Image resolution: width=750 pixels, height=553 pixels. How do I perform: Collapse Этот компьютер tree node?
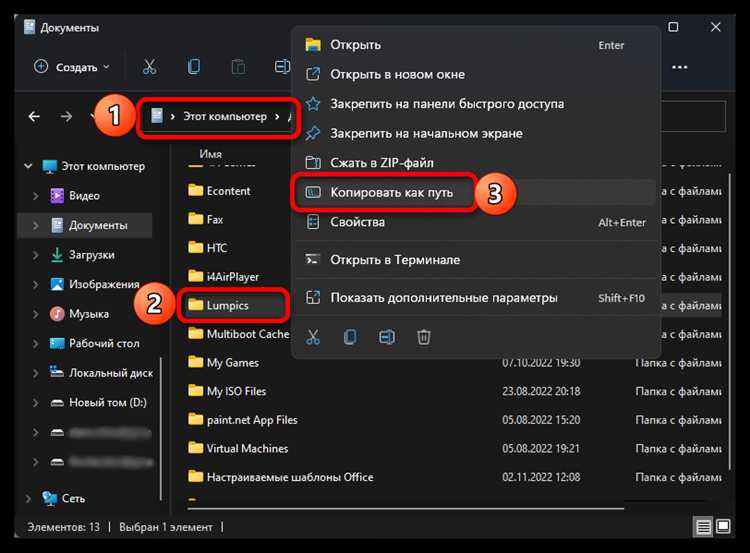click(x=28, y=166)
